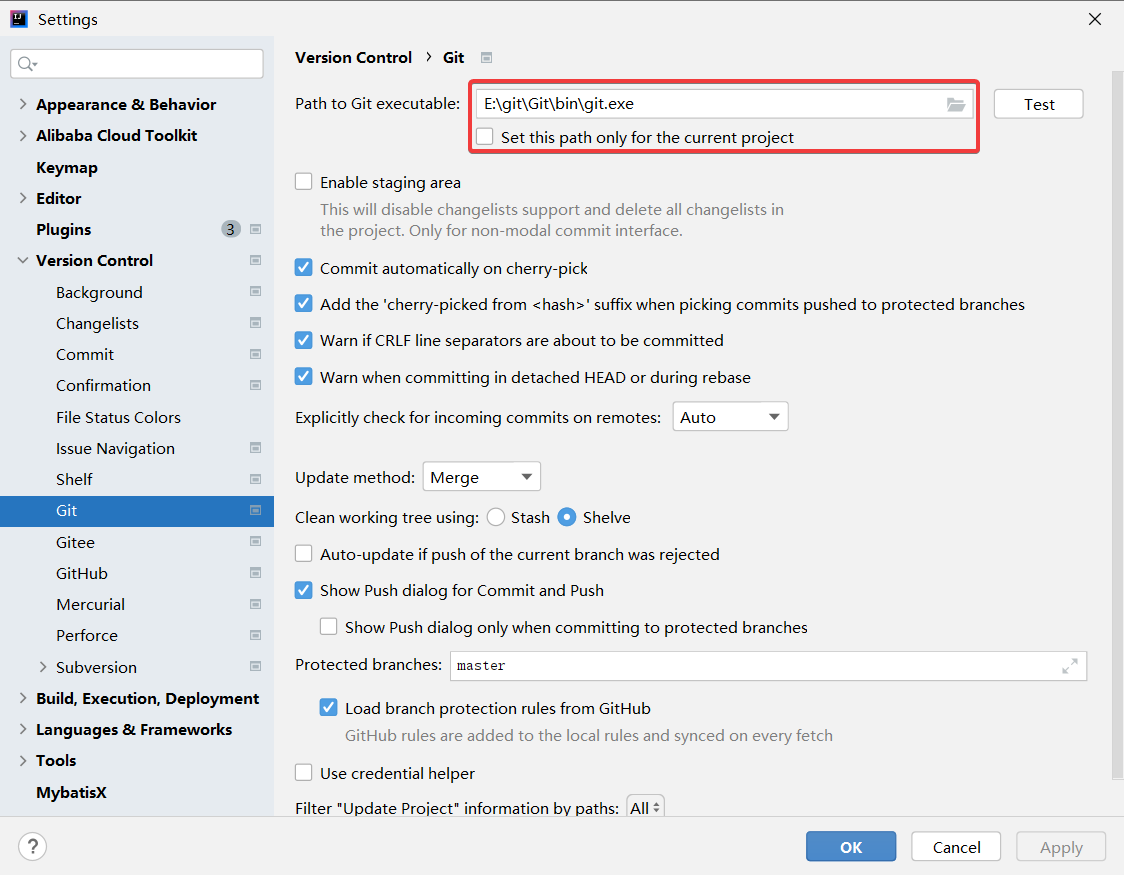Close the Settings dialog window

1095,19
